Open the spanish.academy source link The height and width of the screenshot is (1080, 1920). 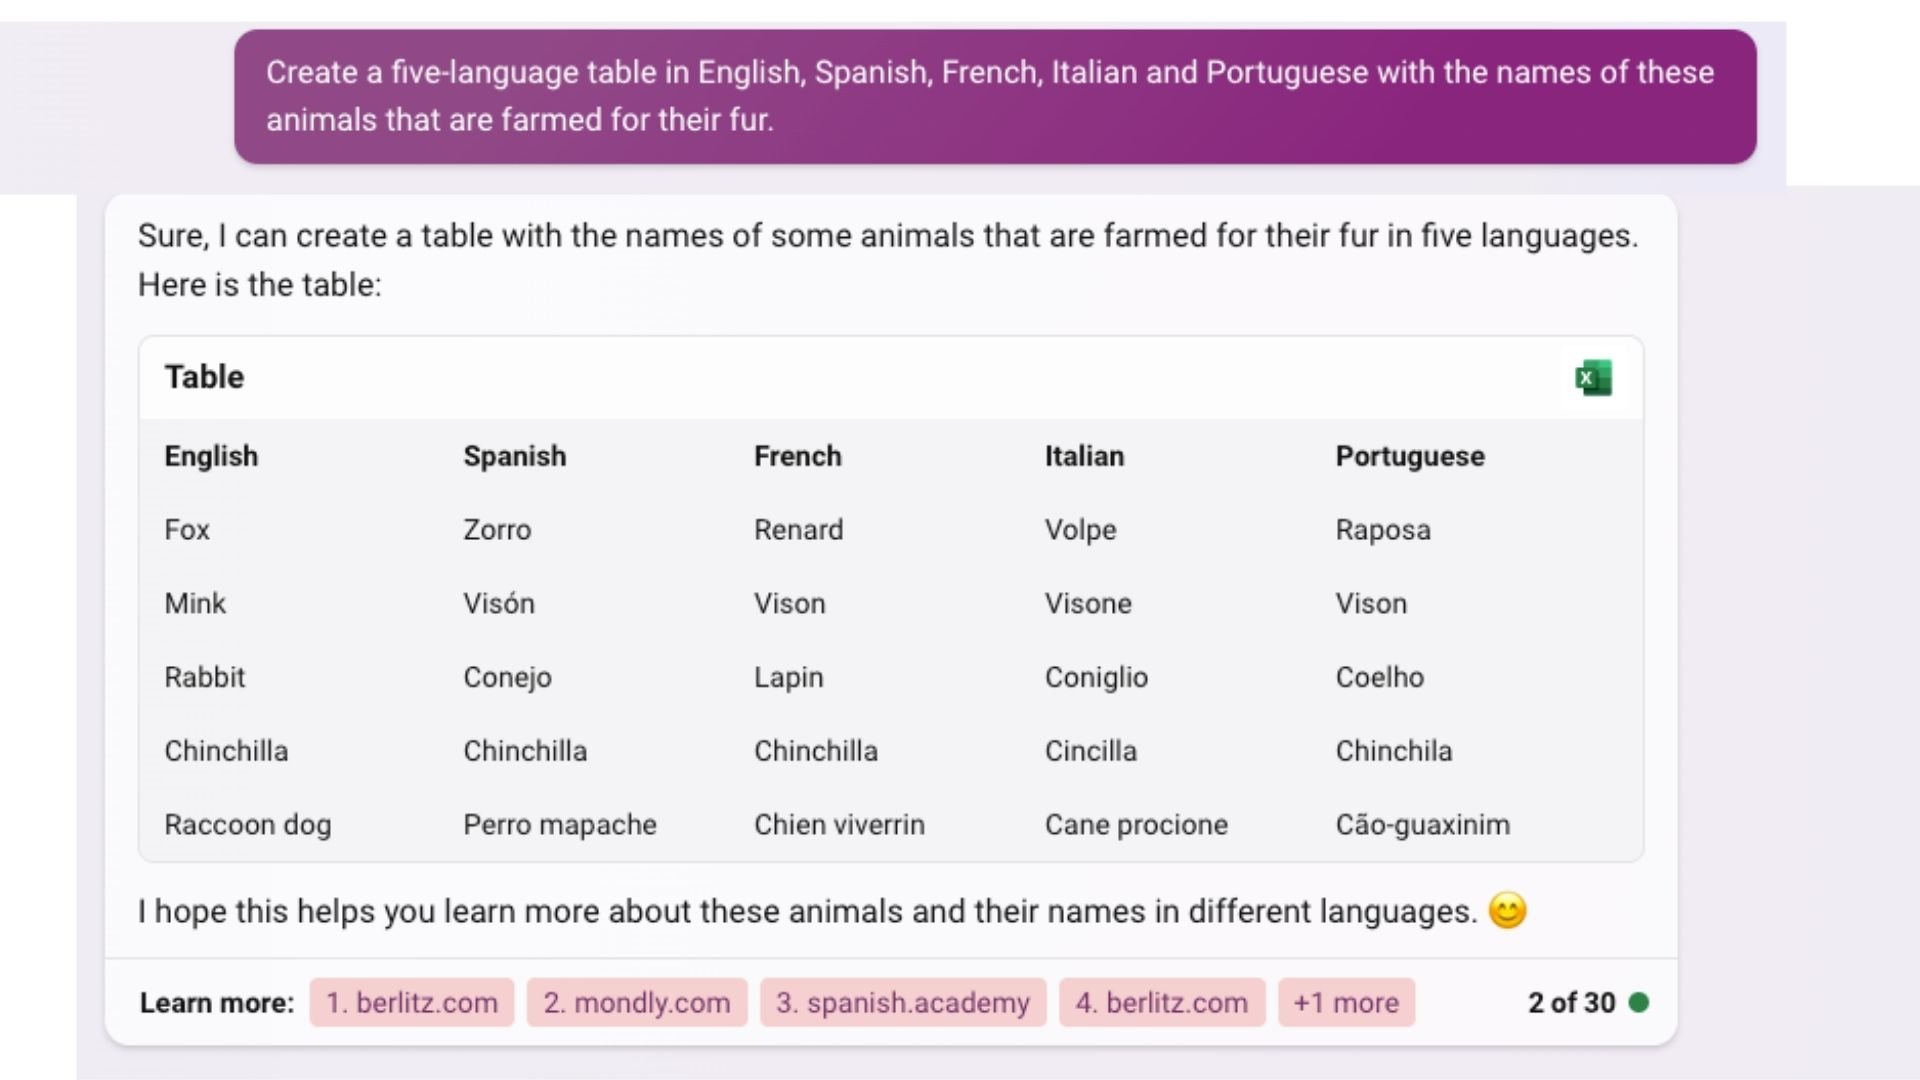pyautogui.click(x=903, y=1002)
